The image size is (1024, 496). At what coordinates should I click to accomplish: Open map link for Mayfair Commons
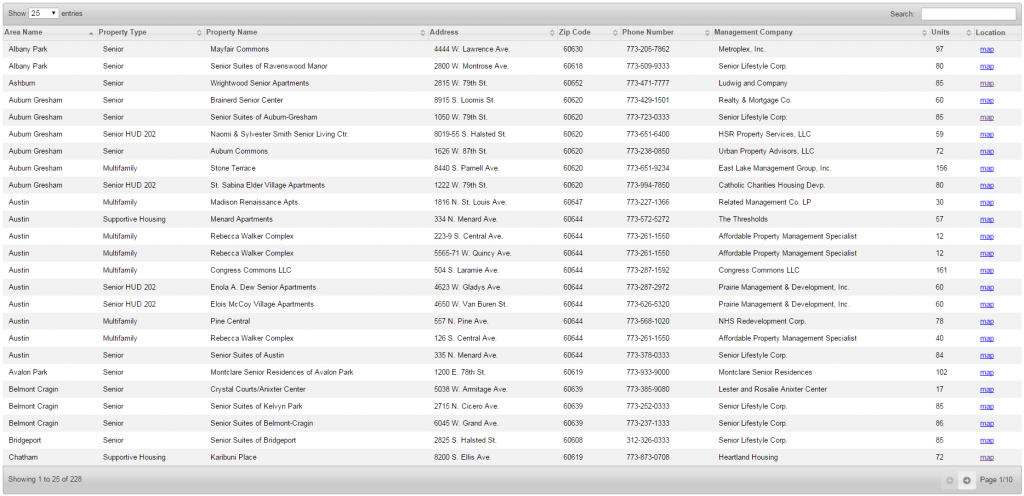coord(986,49)
